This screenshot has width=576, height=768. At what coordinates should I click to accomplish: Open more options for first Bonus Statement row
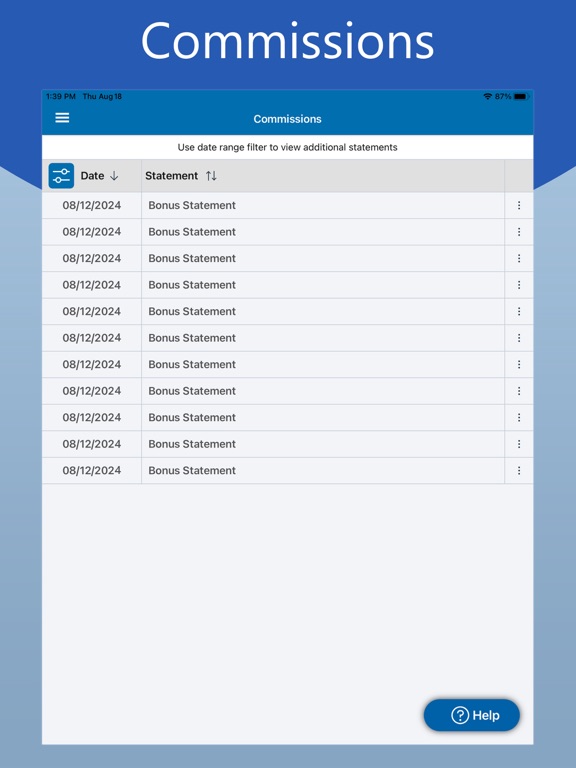[x=519, y=205]
